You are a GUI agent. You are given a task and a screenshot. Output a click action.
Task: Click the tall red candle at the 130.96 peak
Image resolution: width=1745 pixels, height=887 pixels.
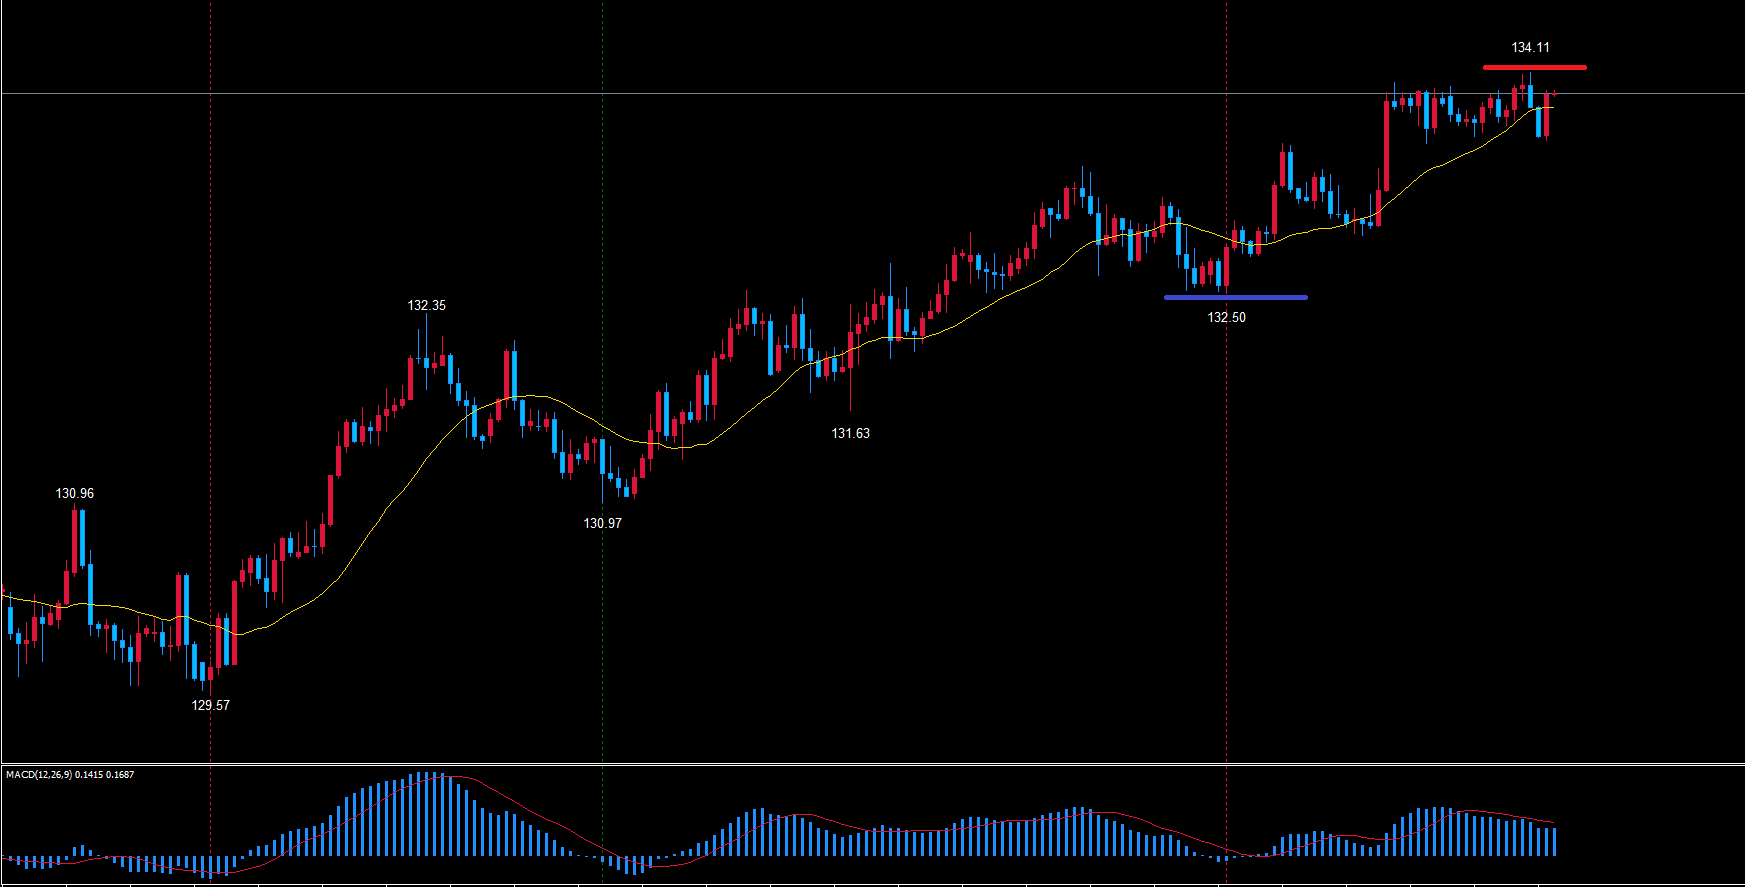click(74, 540)
